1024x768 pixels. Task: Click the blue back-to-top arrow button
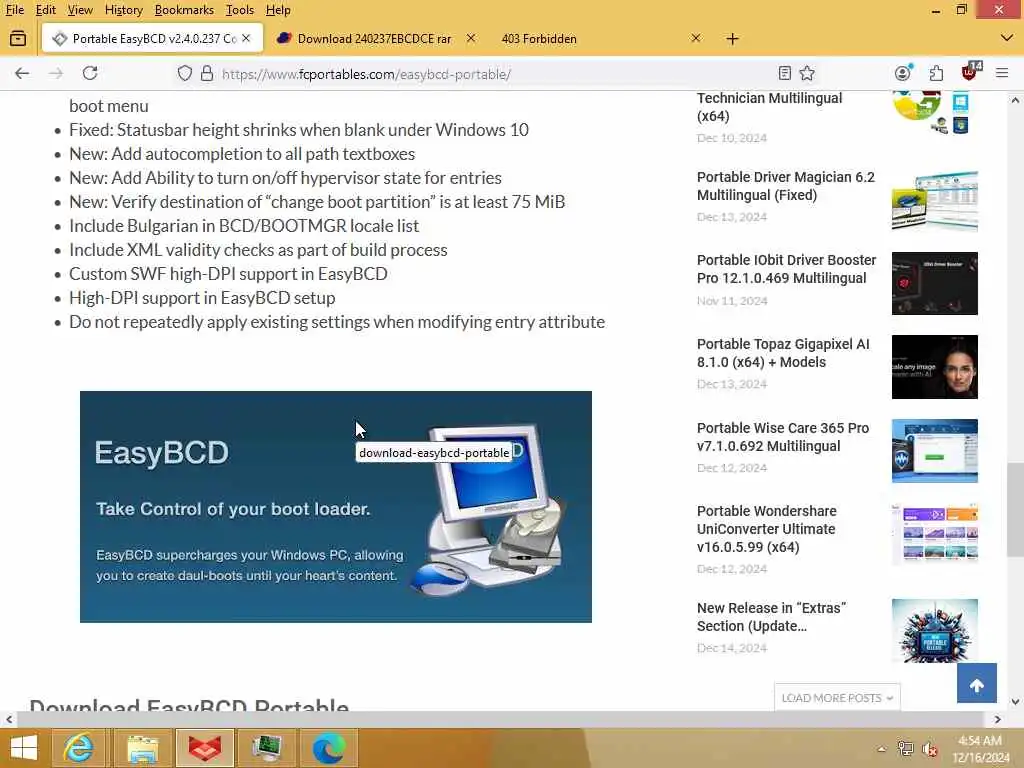pyautogui.click(x=976, y=683)
